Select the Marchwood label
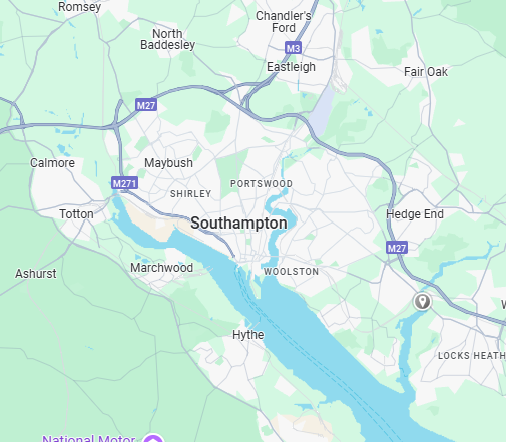Viewport: 506px width, 442px height. pos(162,268)
